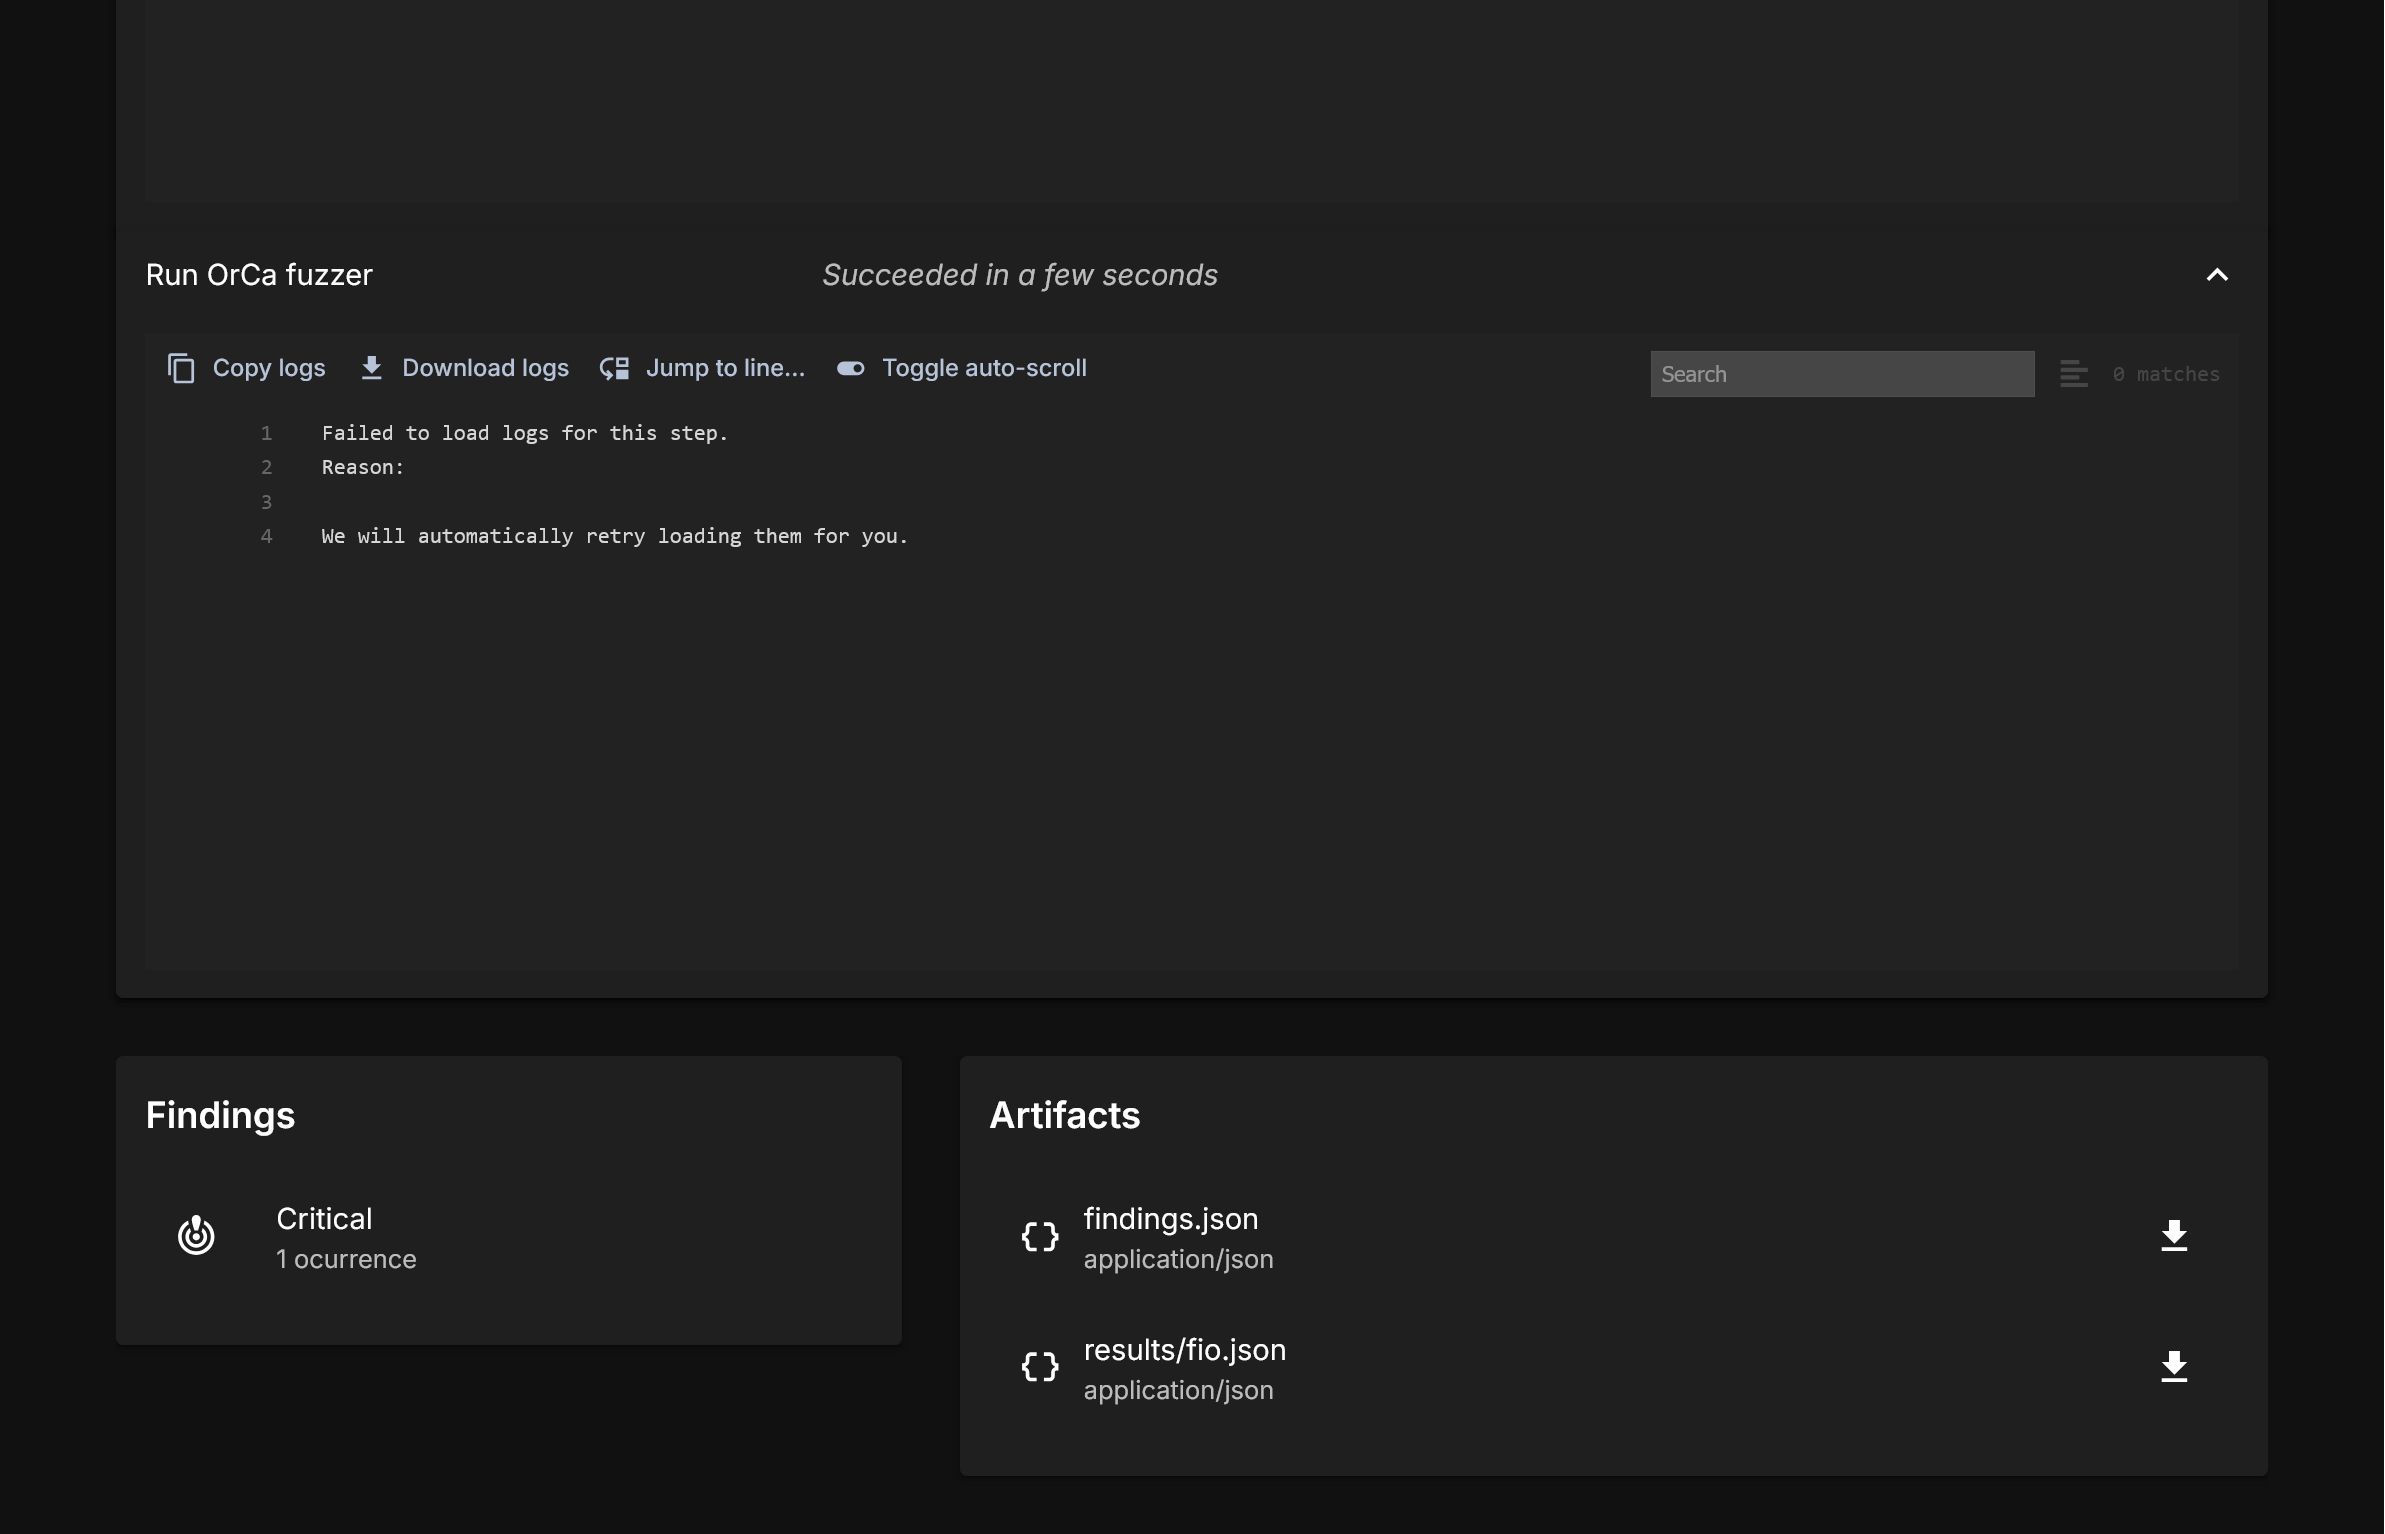Viewport: 2385px width, 1534px height.
Task: Click the findings.json braces file icon
Action: [x=1040, y=1237]
